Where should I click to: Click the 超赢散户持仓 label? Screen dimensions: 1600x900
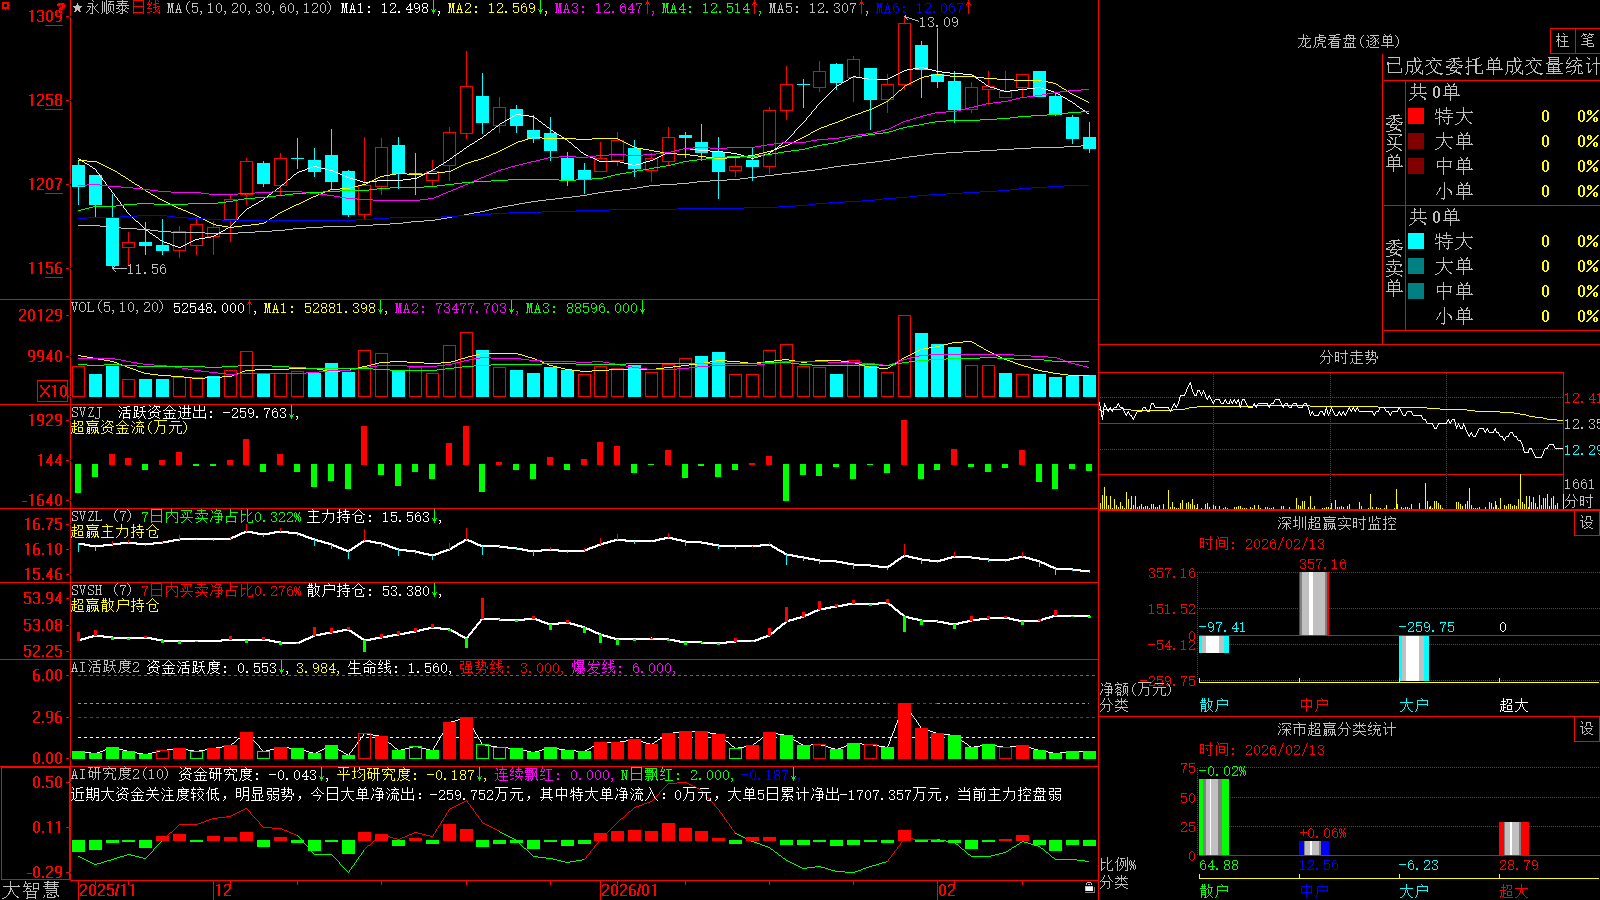point(115,605)
